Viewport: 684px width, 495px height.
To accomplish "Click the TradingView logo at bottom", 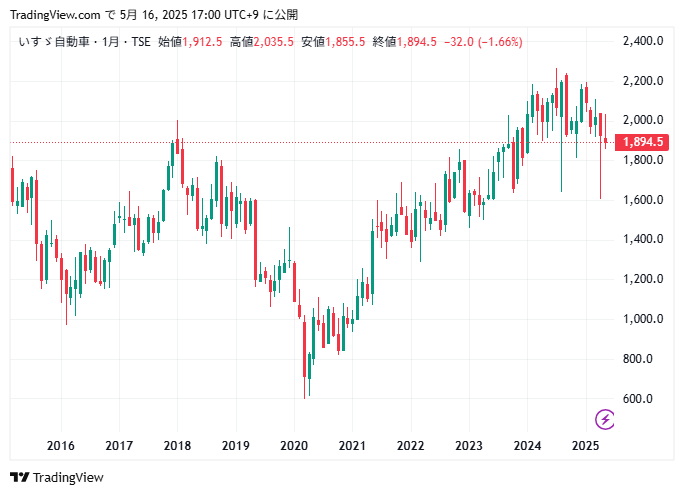I will pyautogui.click(x=57, y=478).
